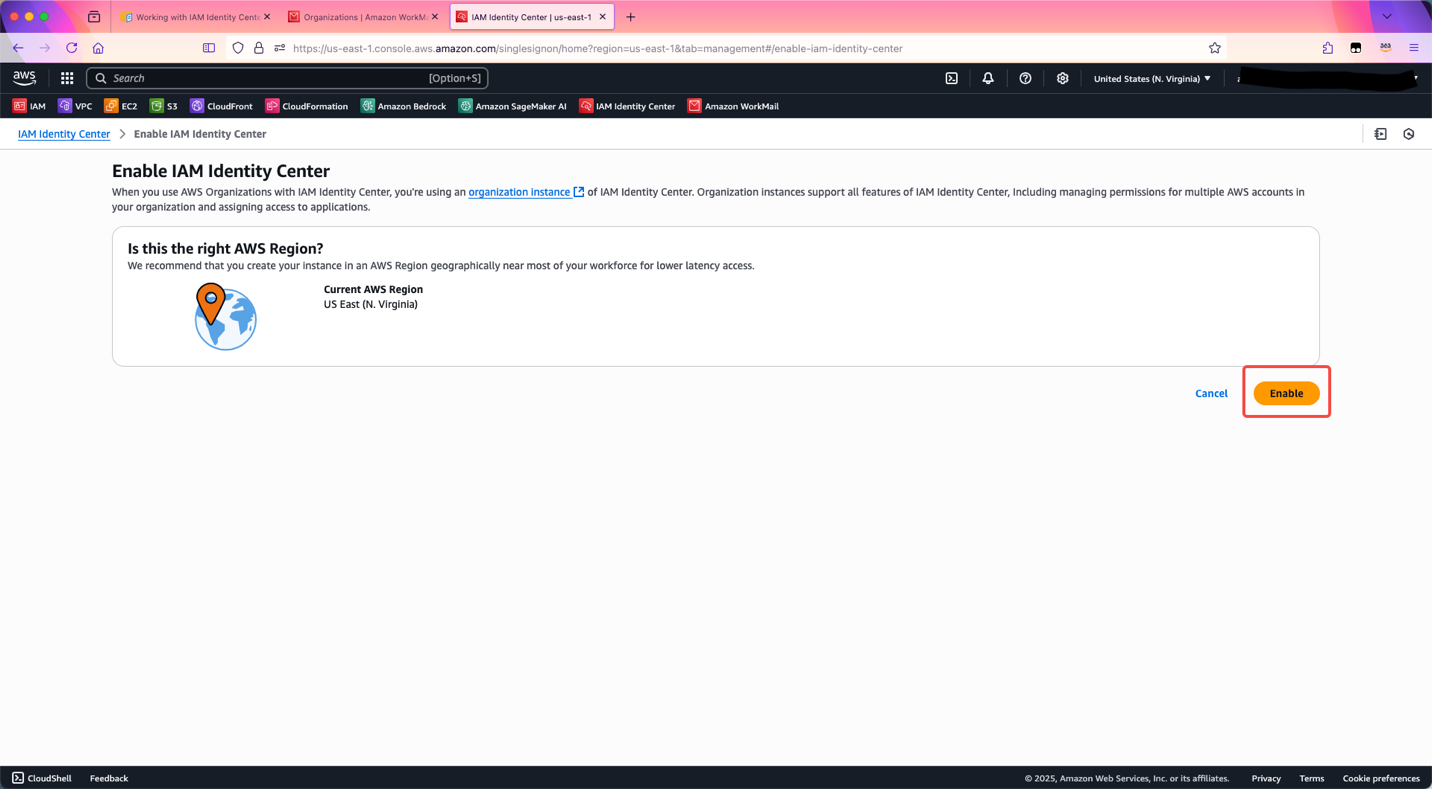This screenshot has height=789, width=1432.
Task: Open the IAM shortcut in favorites bar
Action: [x=29, y=106]
